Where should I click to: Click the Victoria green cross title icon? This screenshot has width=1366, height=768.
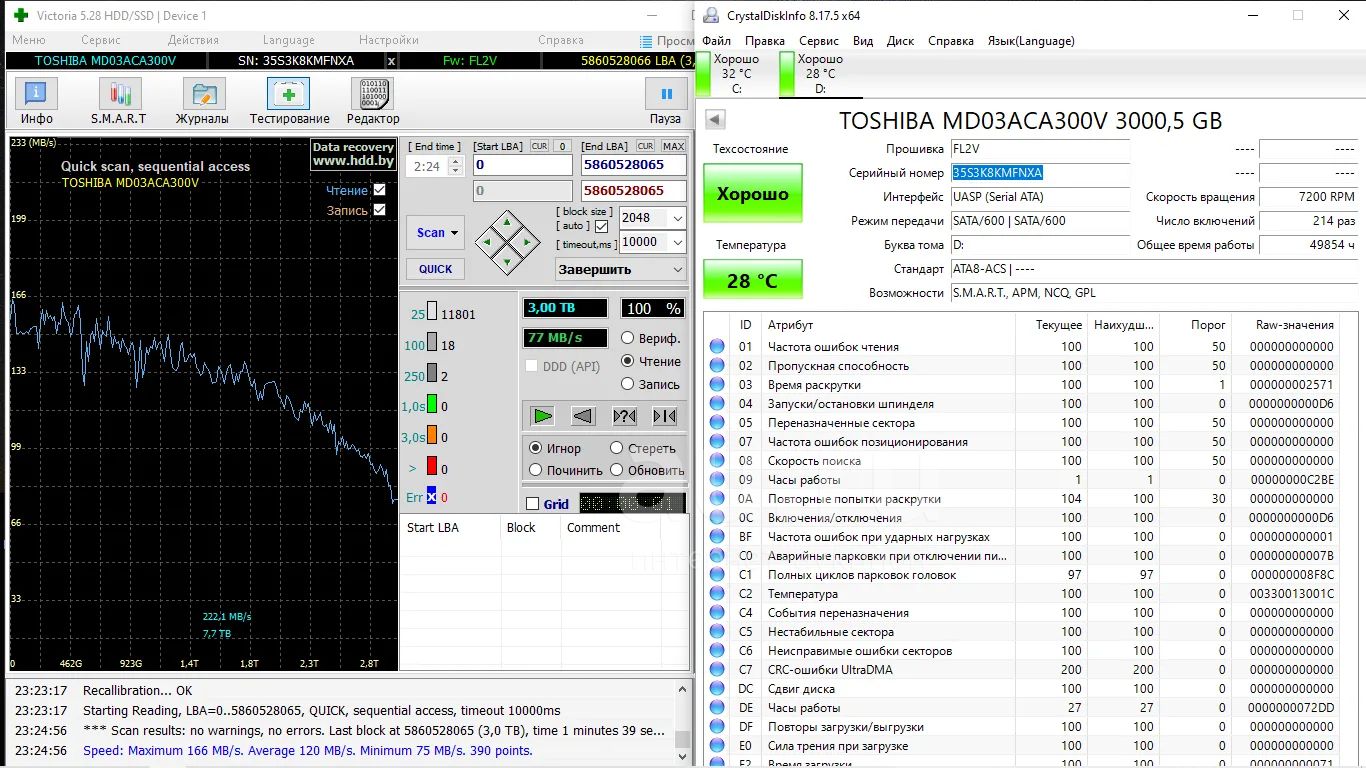(20, 15)
